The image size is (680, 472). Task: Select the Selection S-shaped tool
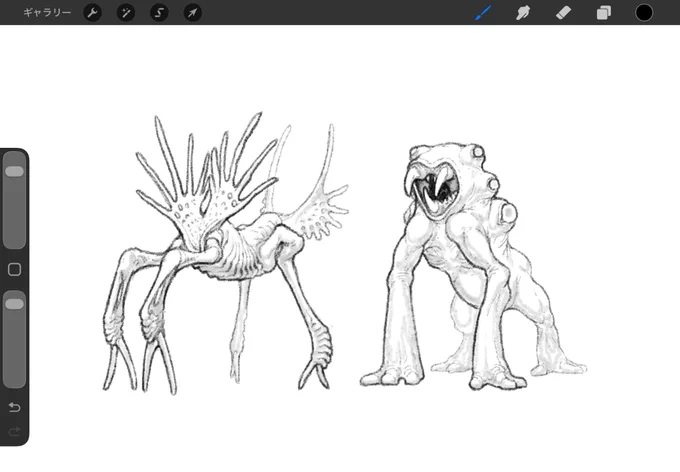[159, 13]
